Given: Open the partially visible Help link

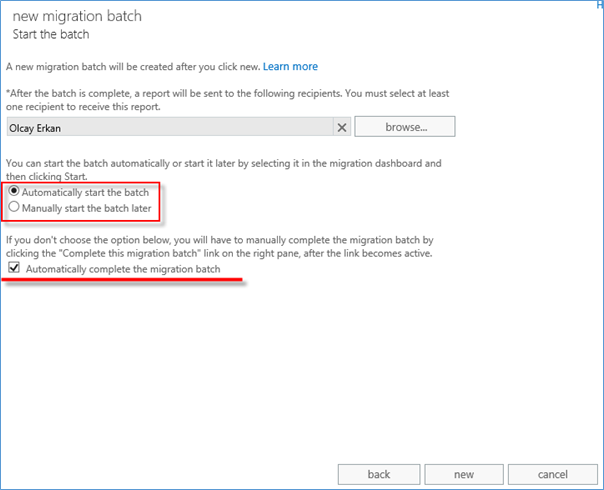Looking at the screenshot, I should (x=600, y=5).
